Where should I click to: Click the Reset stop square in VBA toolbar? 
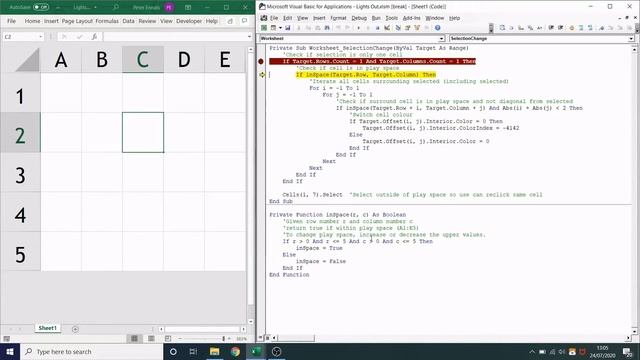click(378, 28)
